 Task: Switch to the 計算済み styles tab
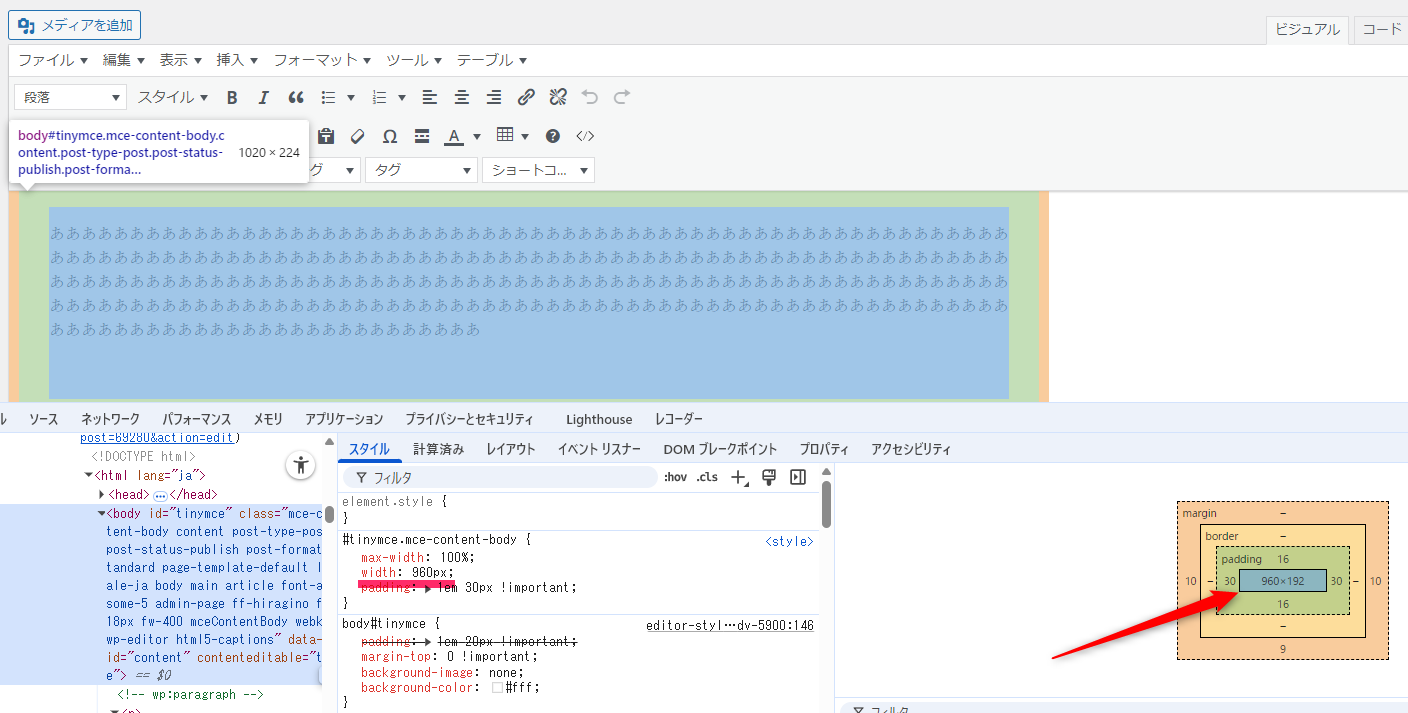click(x=439, y=449)
